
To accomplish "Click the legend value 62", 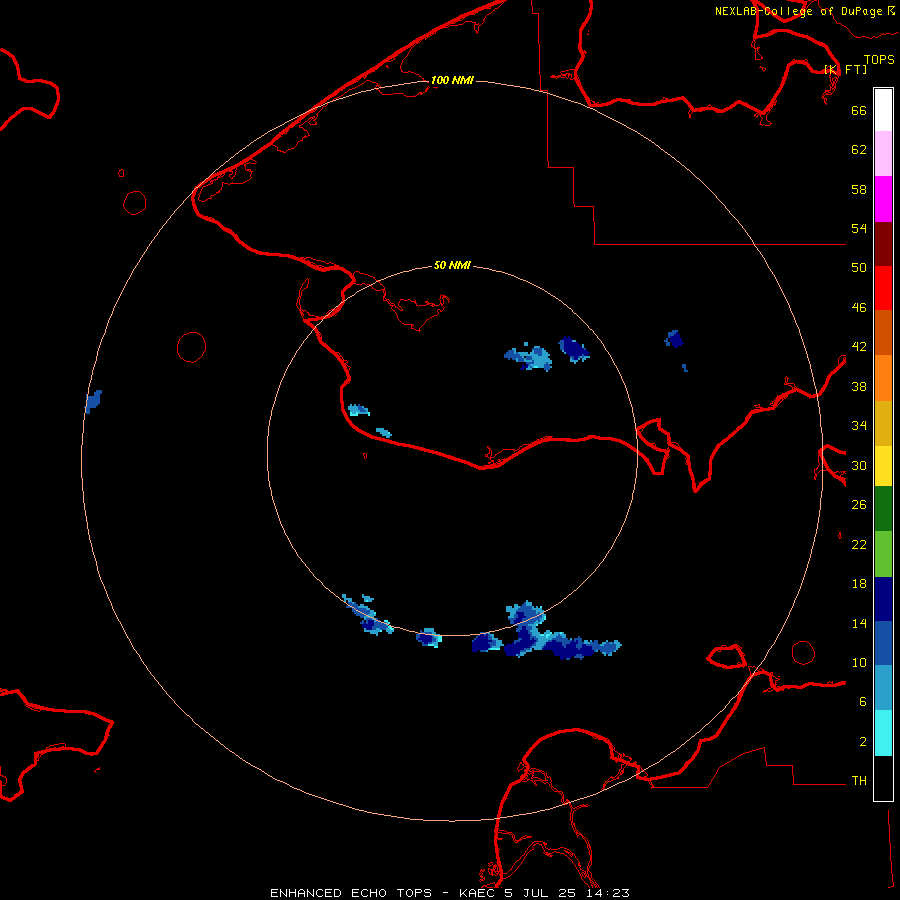I will (859, 150).
